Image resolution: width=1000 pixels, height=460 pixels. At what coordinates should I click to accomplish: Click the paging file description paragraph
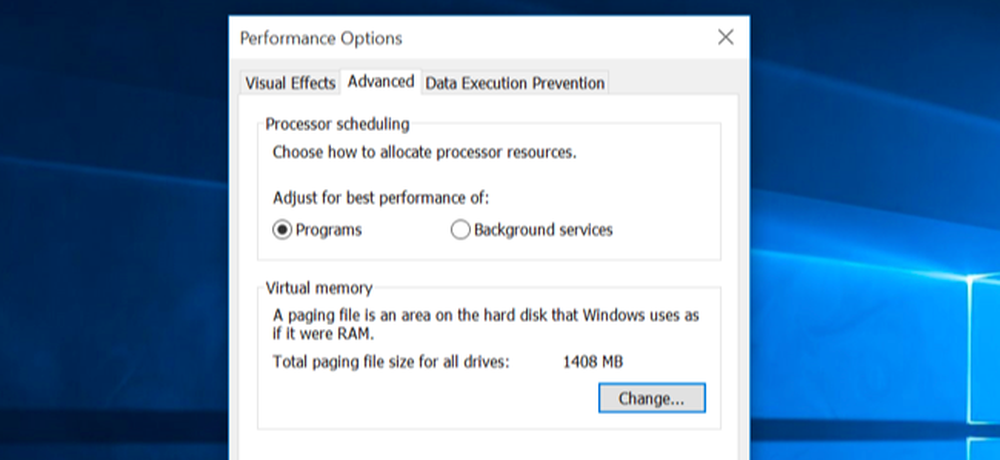pos(486,324)
